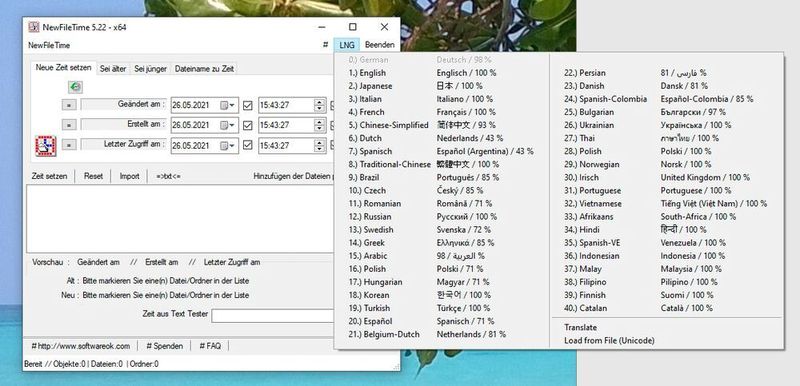Select 3.) Italian language
Image resolution: width=800 pixels, height=386 pixels.
(442, 99)
